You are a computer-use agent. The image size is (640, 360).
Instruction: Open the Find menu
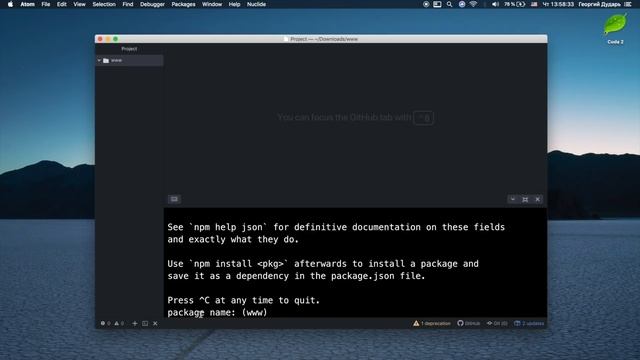click(x=128, y=4)
